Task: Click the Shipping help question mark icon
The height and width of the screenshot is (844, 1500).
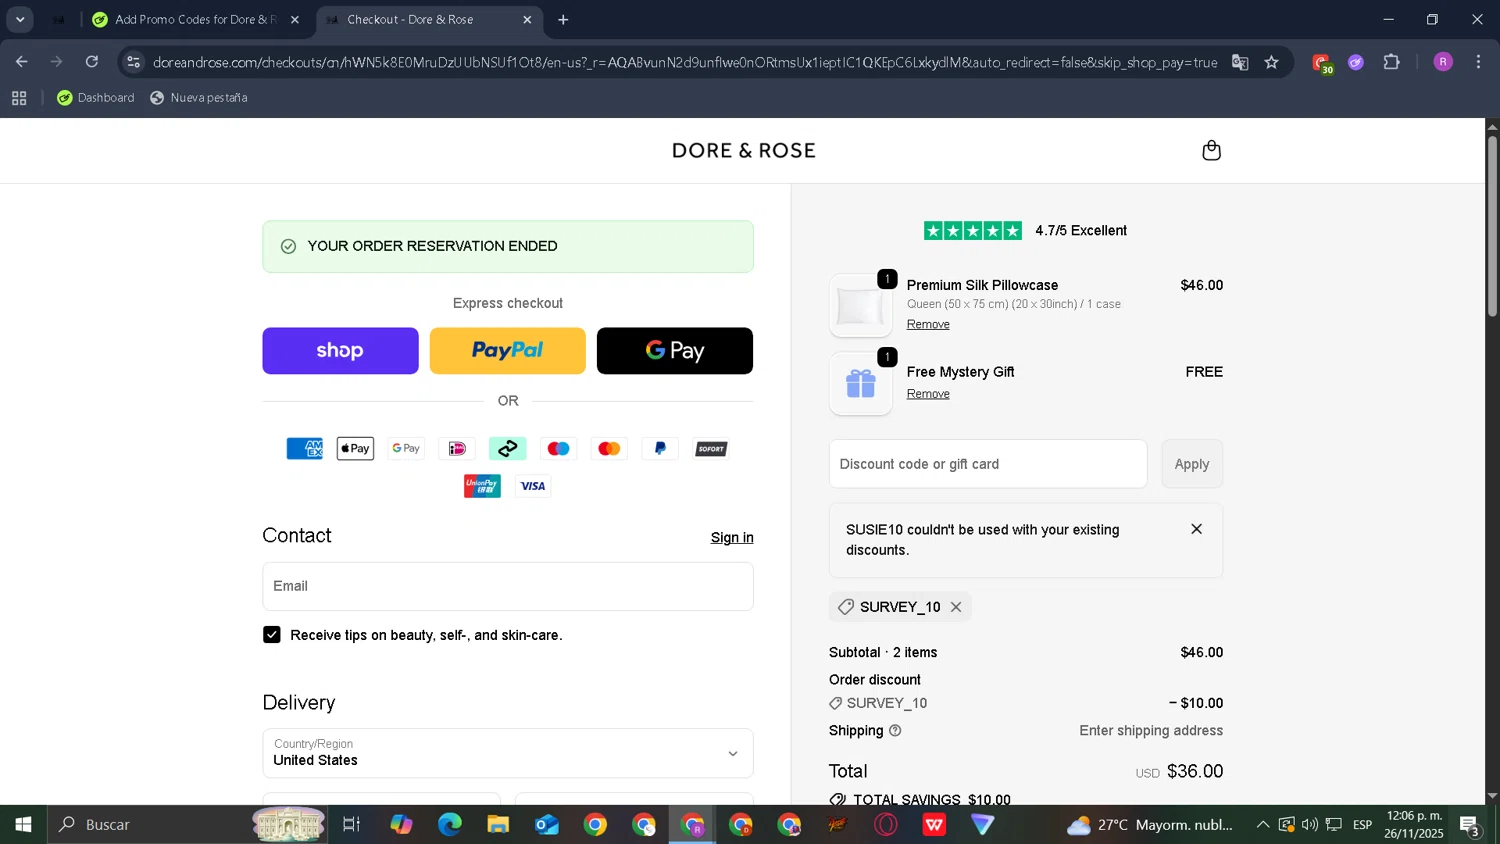Action: (895, 731)
